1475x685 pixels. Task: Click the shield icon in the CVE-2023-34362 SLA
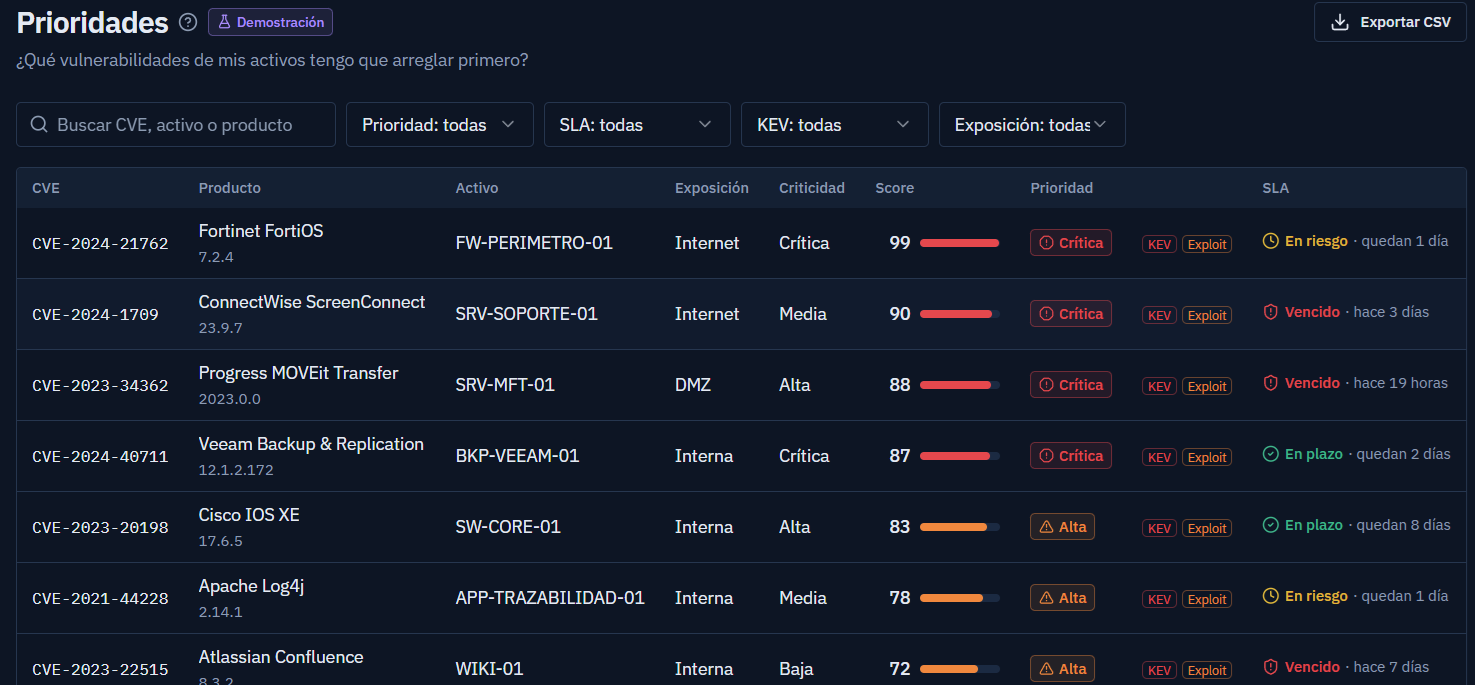[x=1271, y=383]
